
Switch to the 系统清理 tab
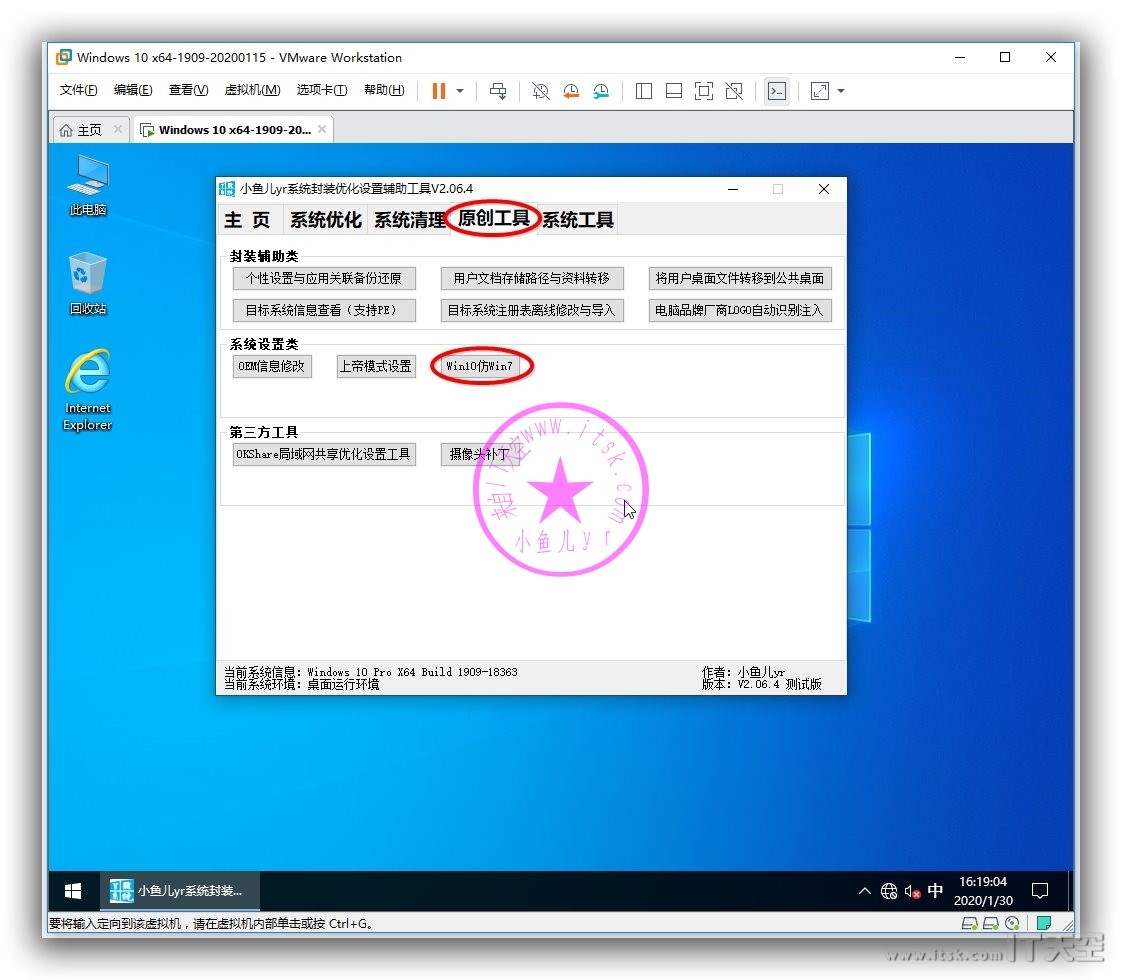(x=409, y=220)
